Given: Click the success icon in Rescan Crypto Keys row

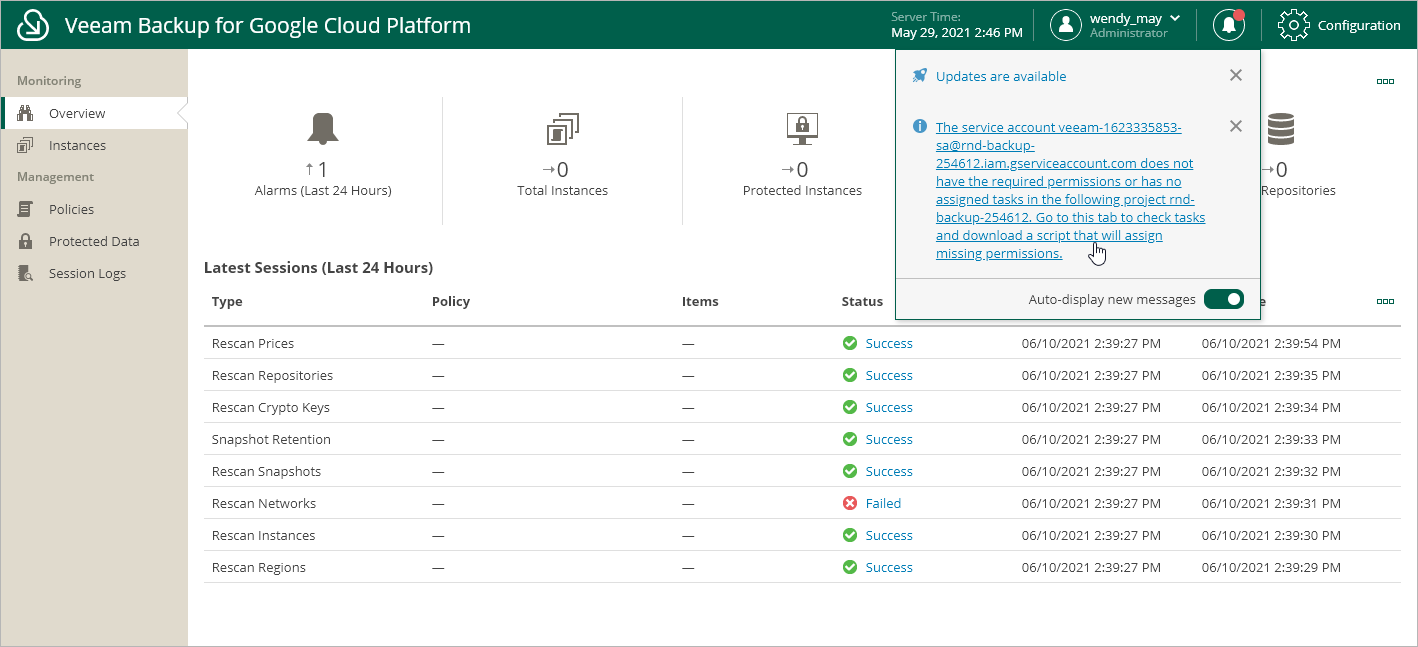Looking at the screenshot, I should click(x=850, y=407).
